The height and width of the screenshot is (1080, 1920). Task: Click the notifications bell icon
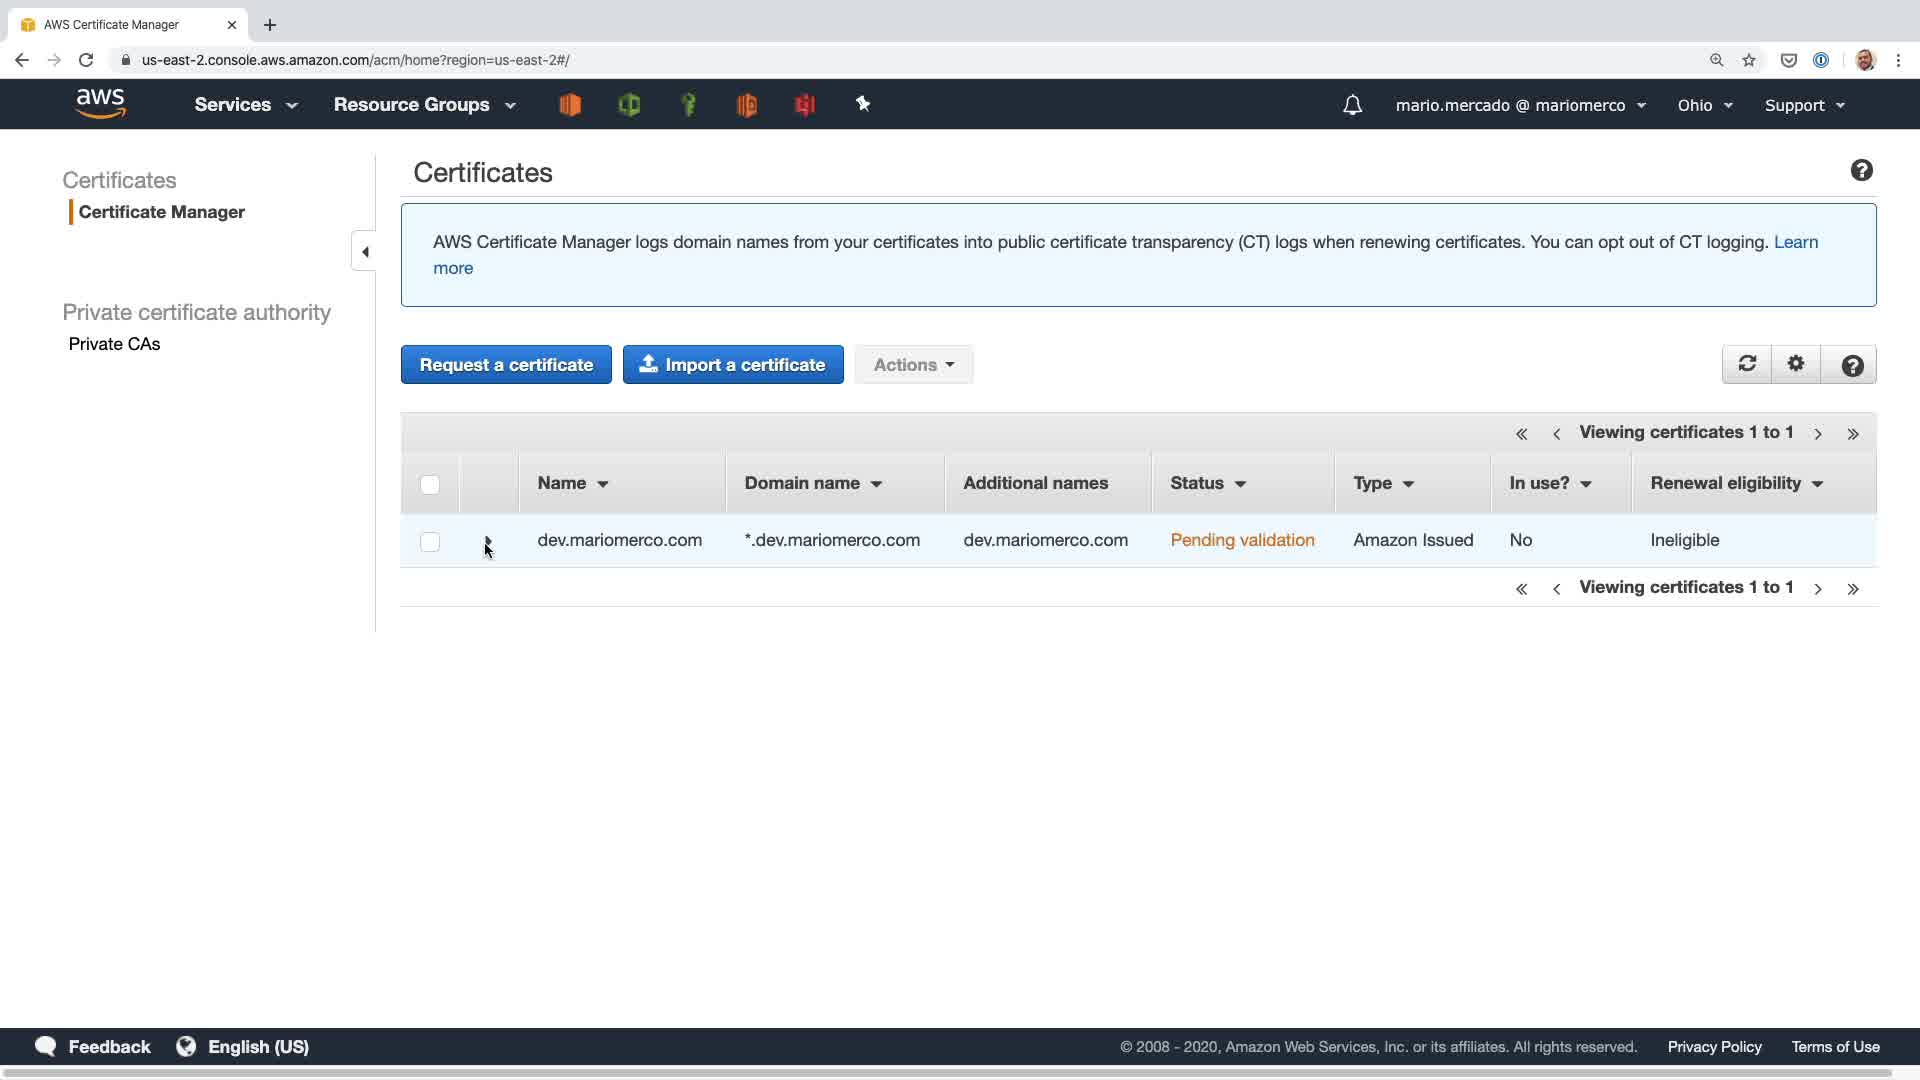coord(1352,105)
